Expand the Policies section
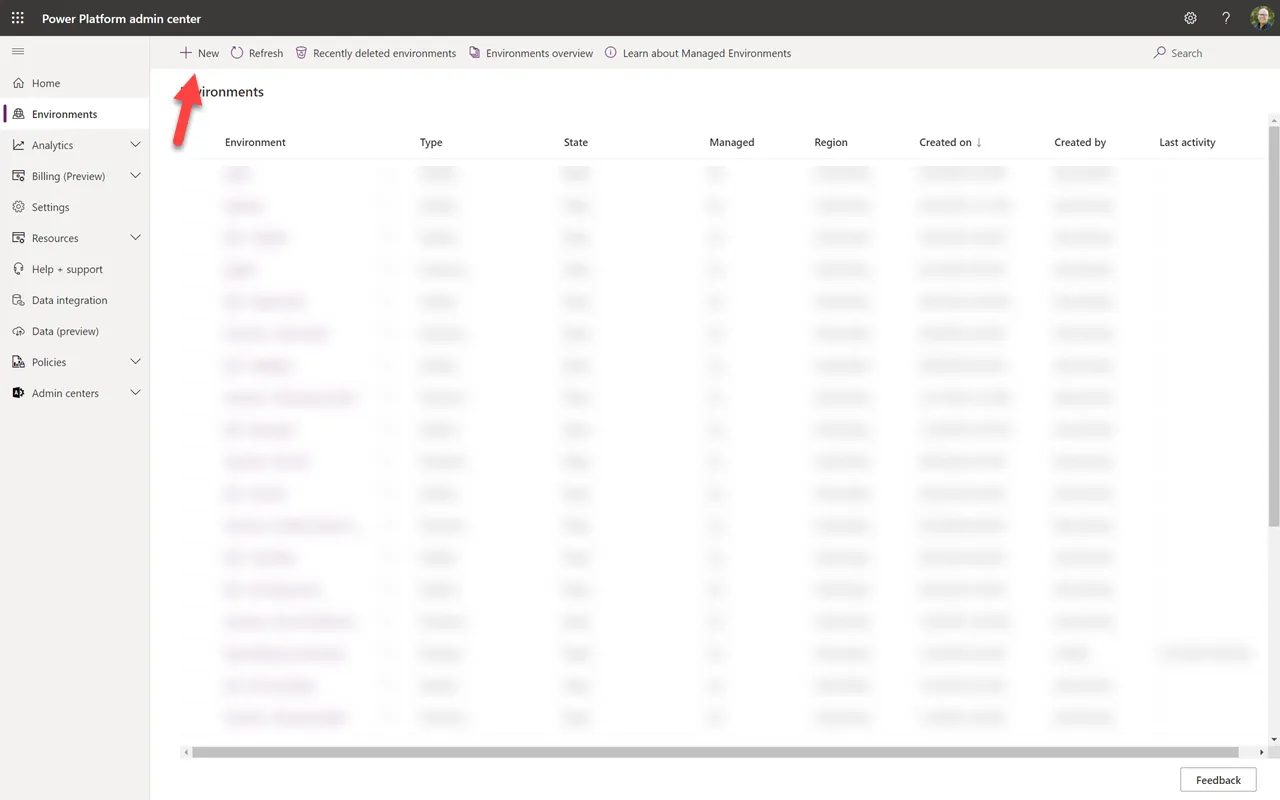Image resolution: width=1280 pixels, height=800 pixels. click(135, 361)
